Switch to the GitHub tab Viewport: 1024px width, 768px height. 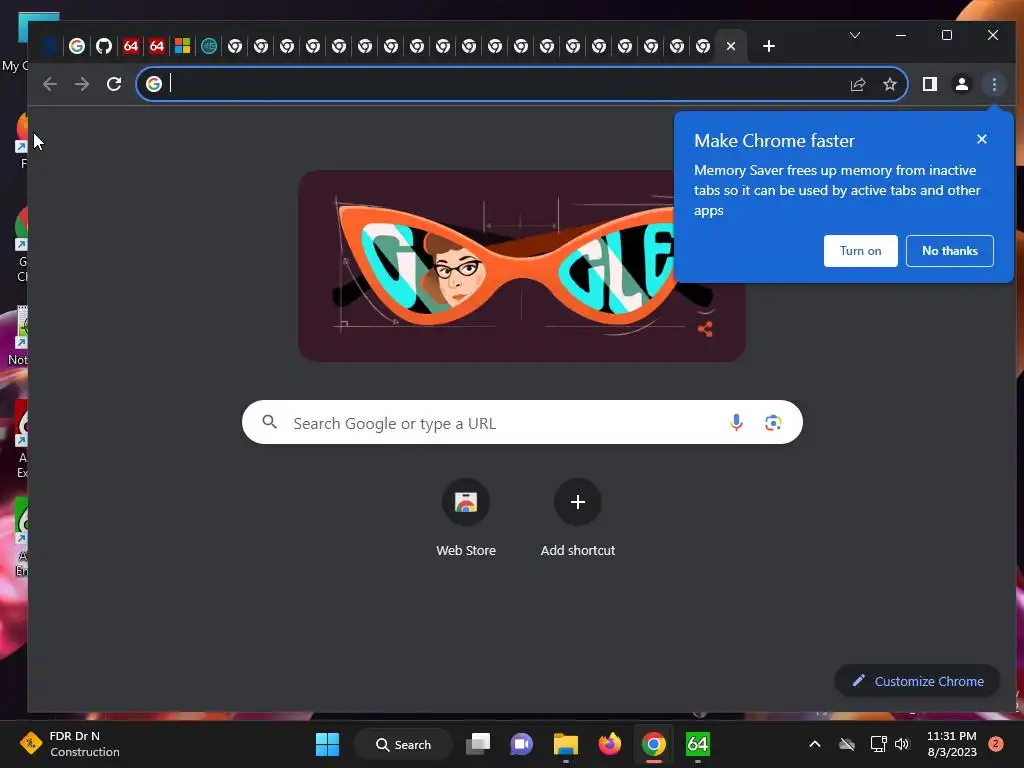tap(104, 46)
